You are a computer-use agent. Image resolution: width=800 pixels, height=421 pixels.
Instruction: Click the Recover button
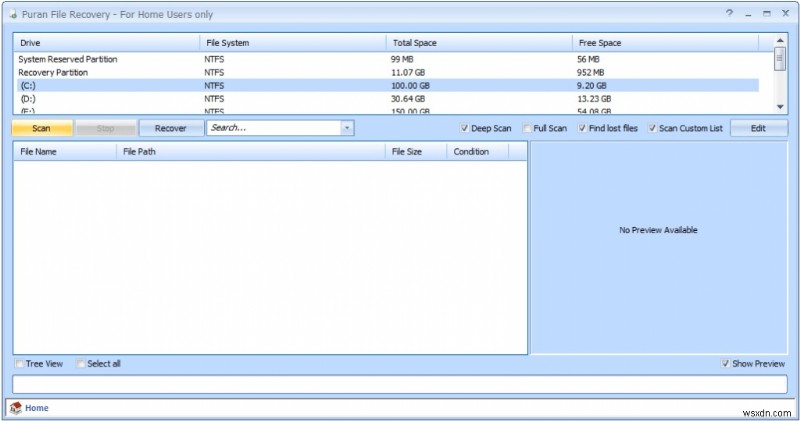tap(170, 128)
